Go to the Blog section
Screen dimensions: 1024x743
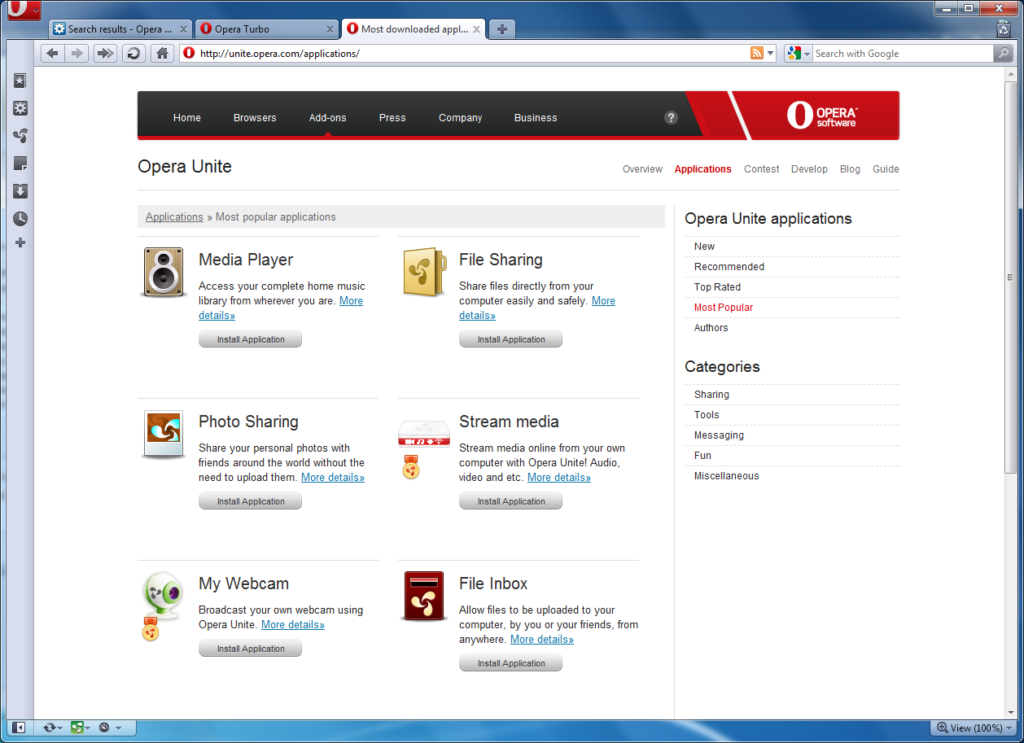[850, 169]
